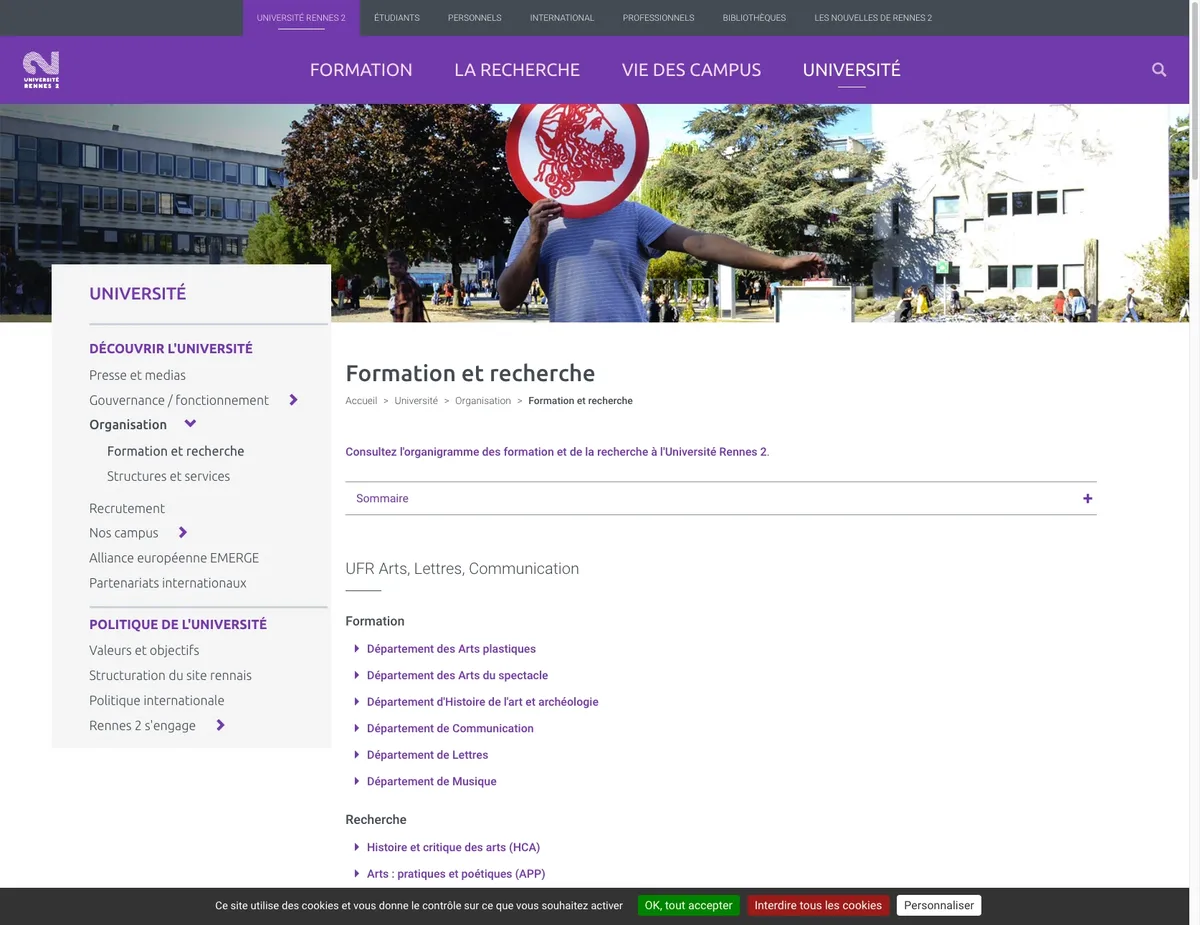Open Presse et medias sidebar link
1200x925 pixels.
137,375
